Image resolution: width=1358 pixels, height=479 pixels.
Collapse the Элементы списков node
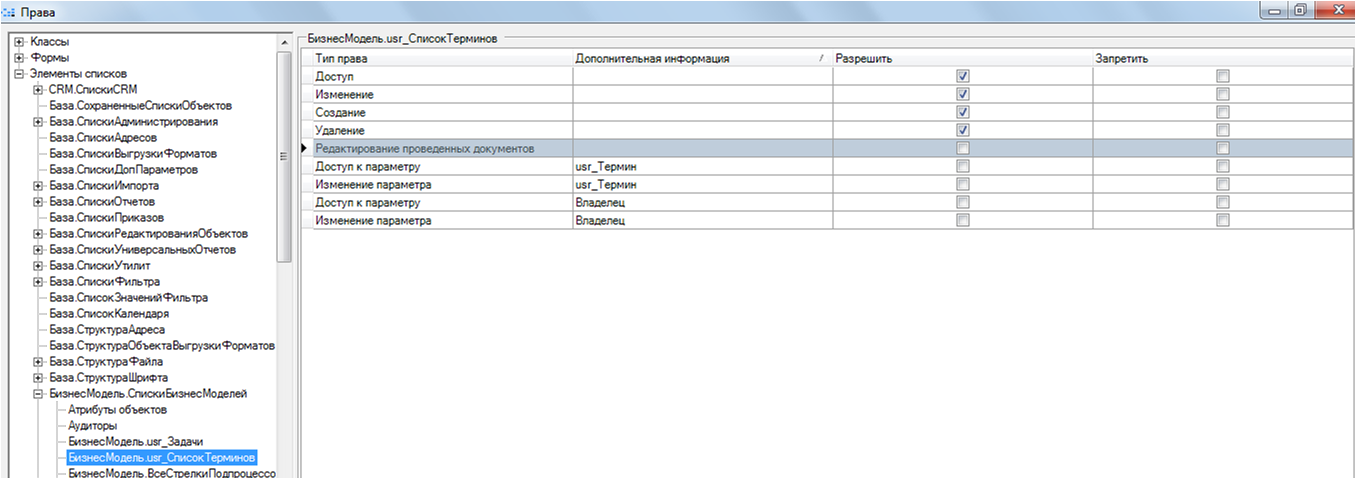[18, 74]
